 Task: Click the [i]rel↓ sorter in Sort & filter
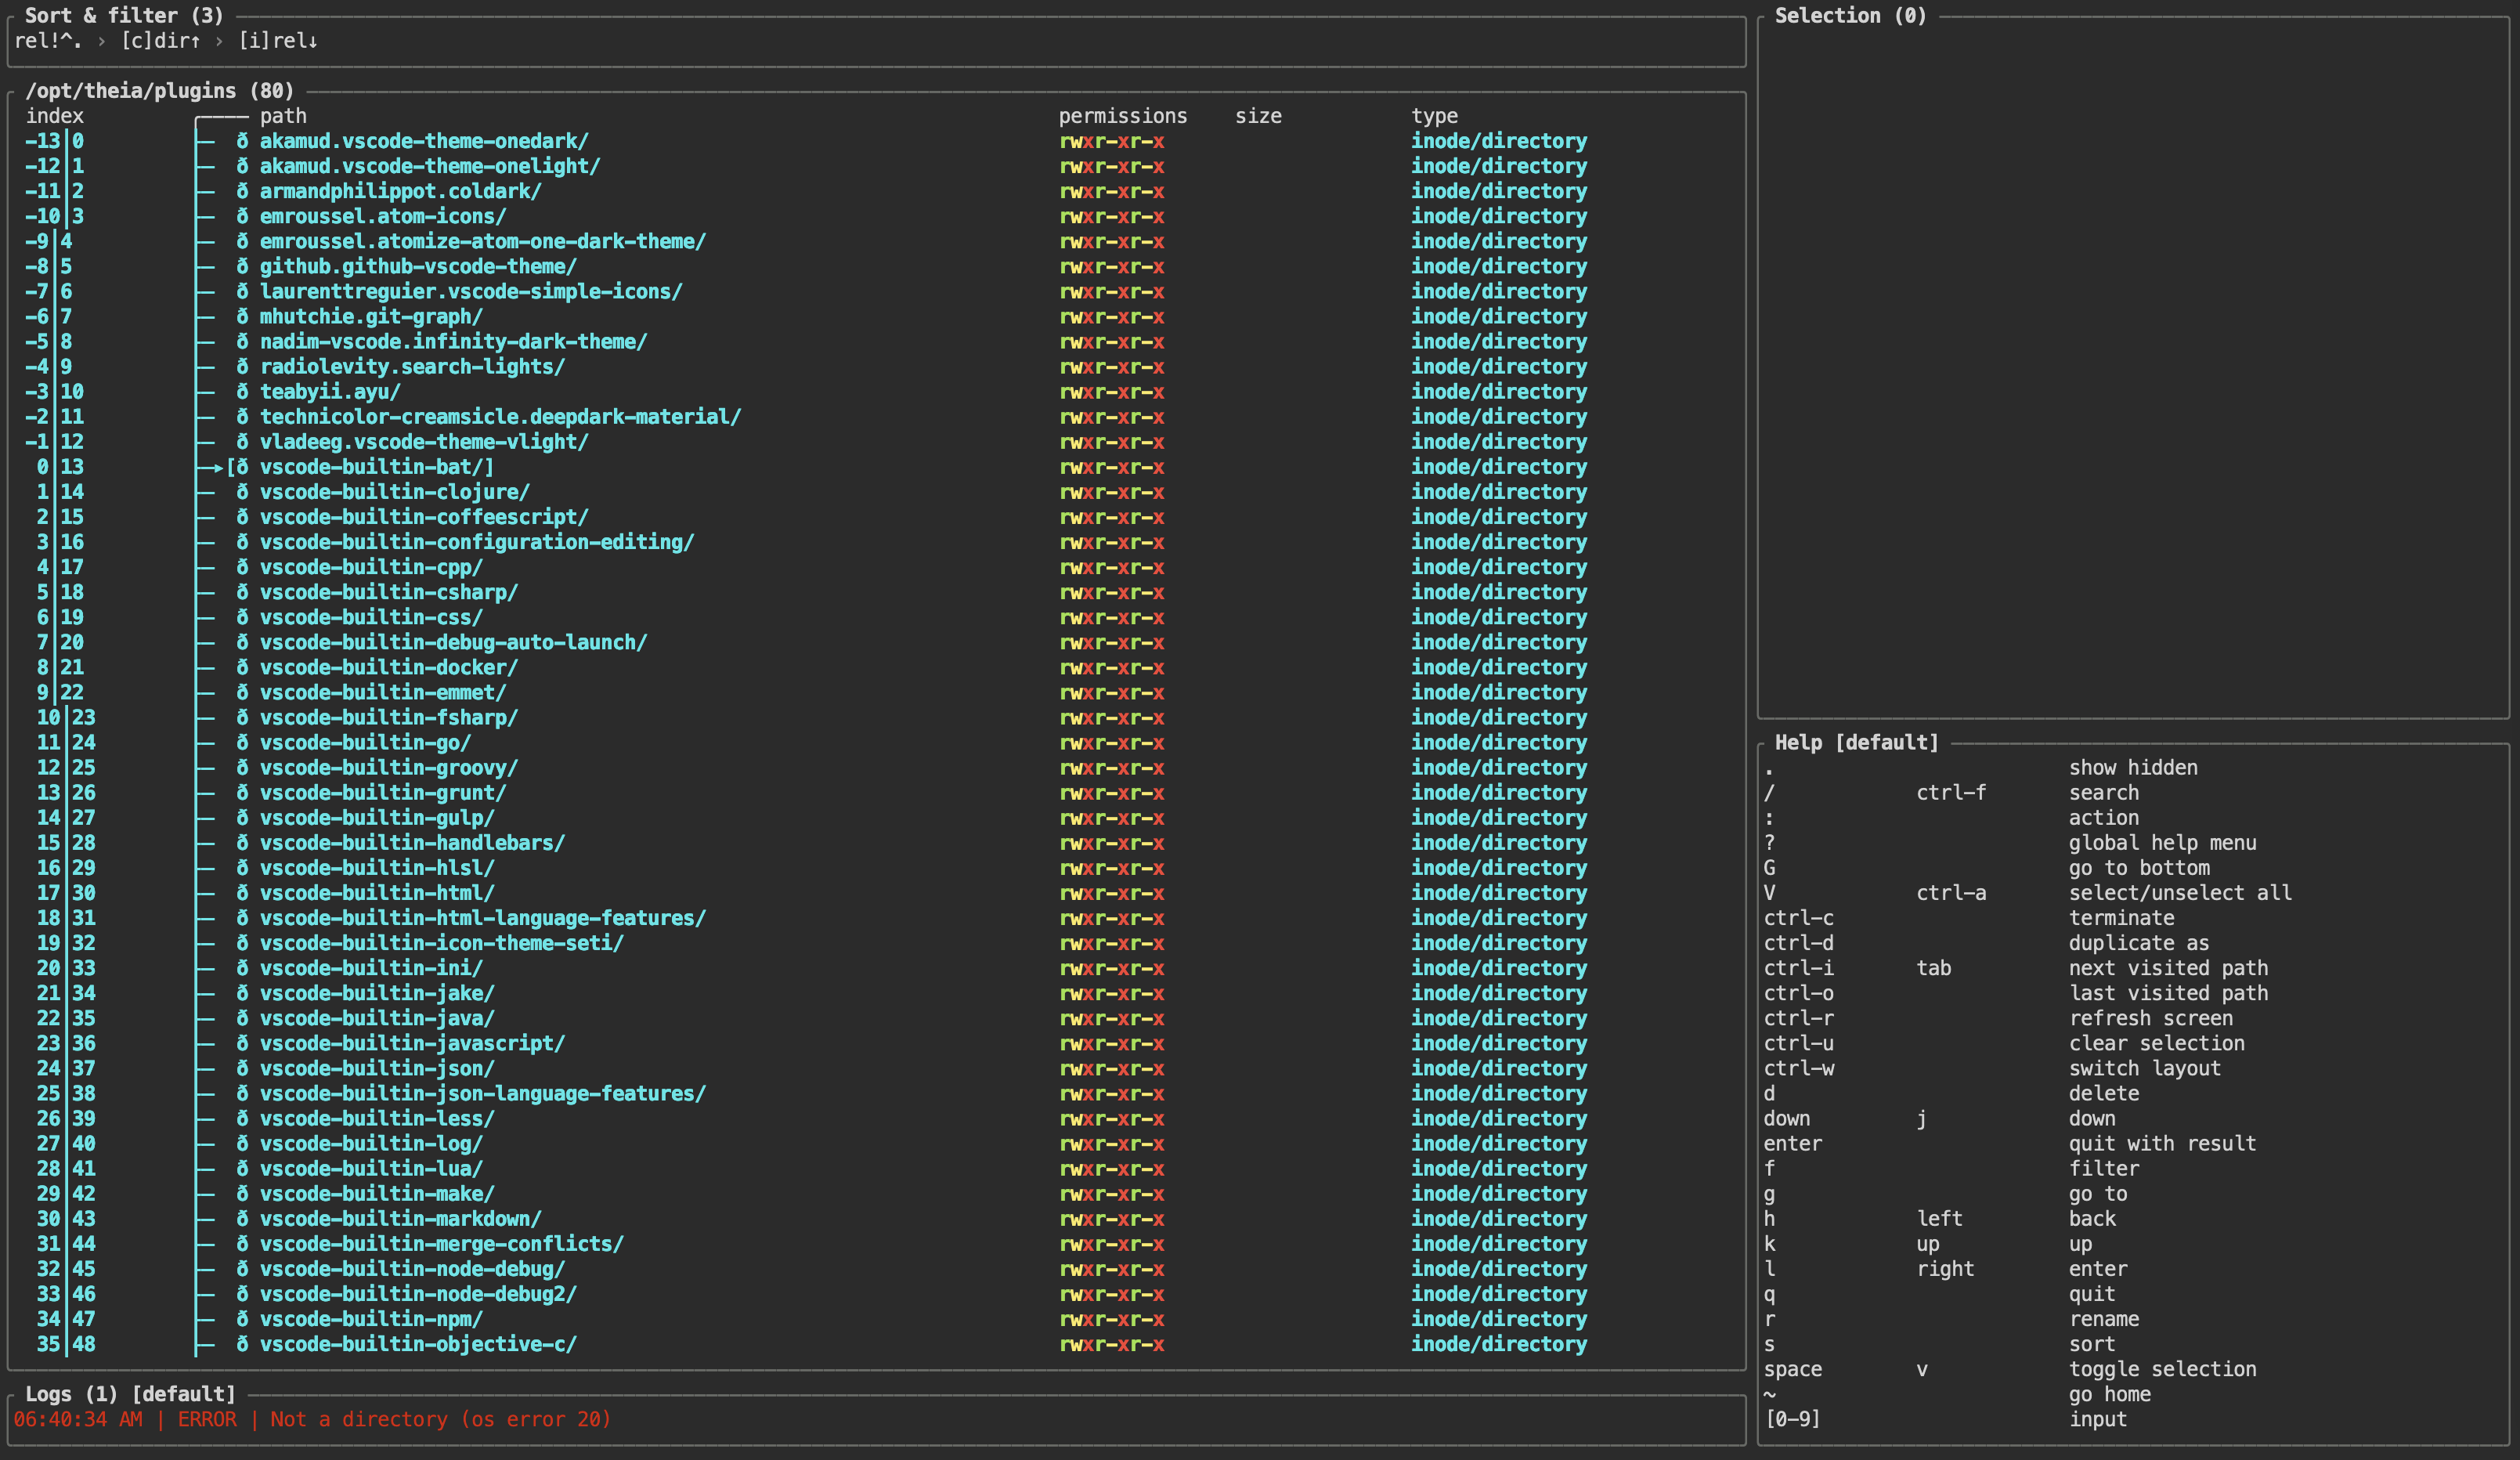(277, 41)
